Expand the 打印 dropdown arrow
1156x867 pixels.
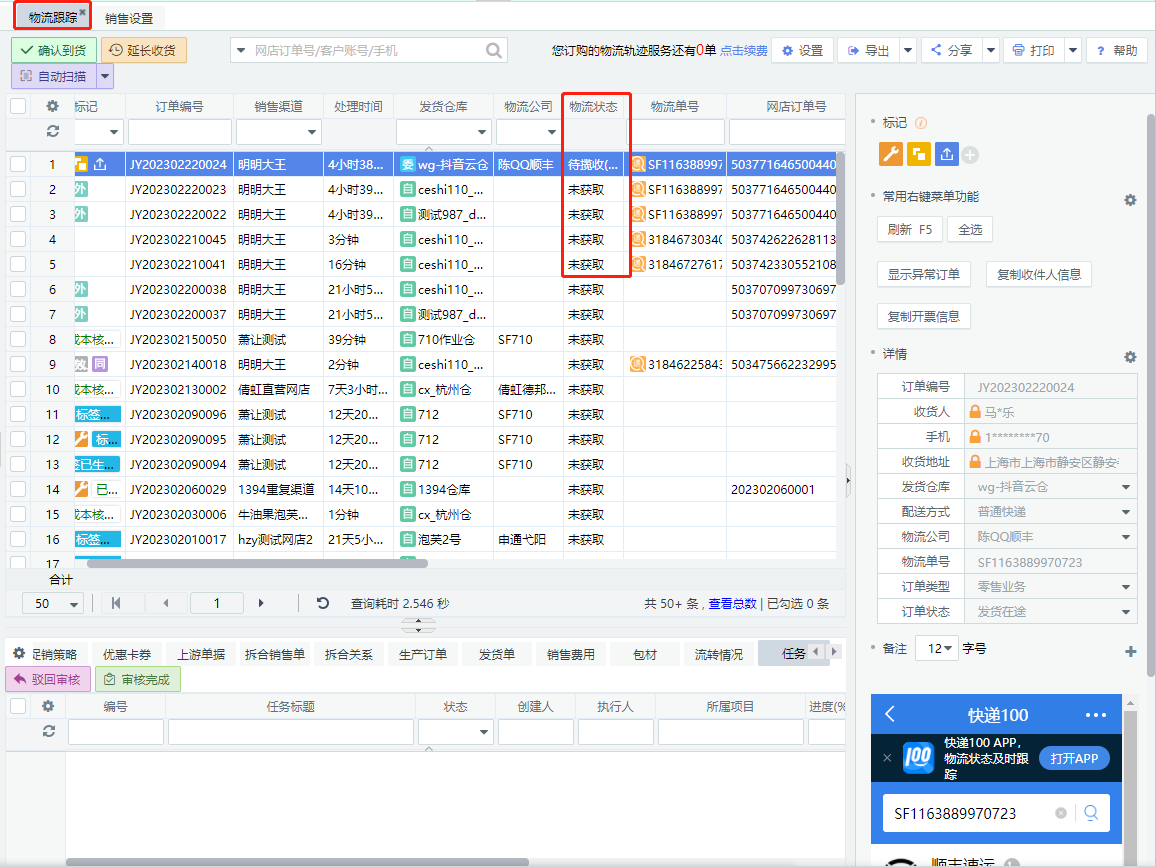coord(1073,50)
